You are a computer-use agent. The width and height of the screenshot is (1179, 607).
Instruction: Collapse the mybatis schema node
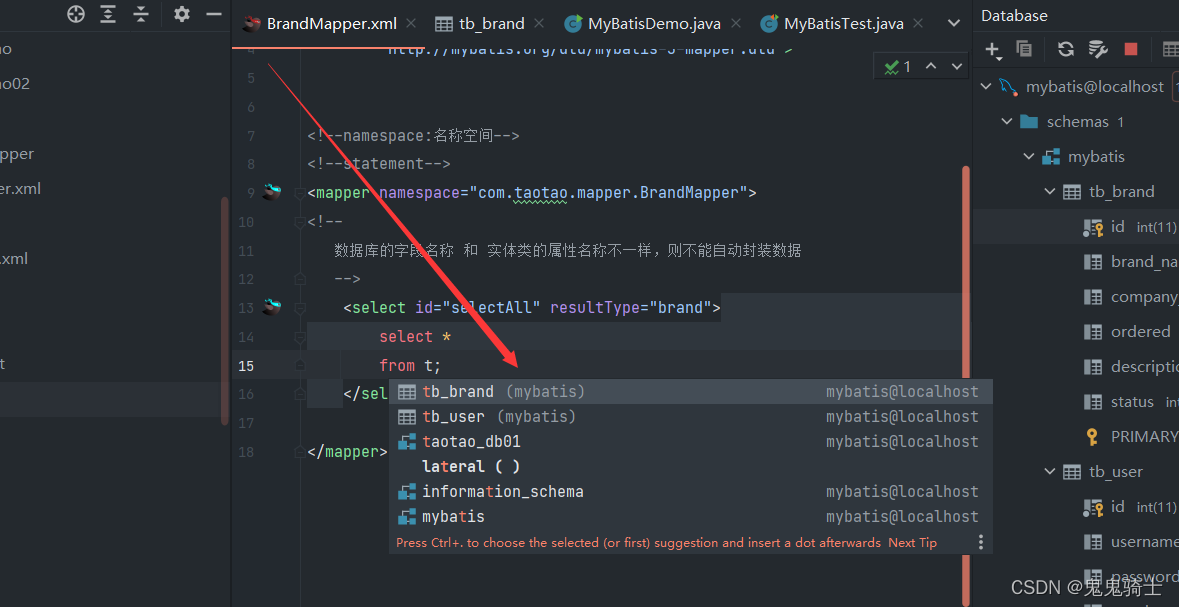(1029, 156)
